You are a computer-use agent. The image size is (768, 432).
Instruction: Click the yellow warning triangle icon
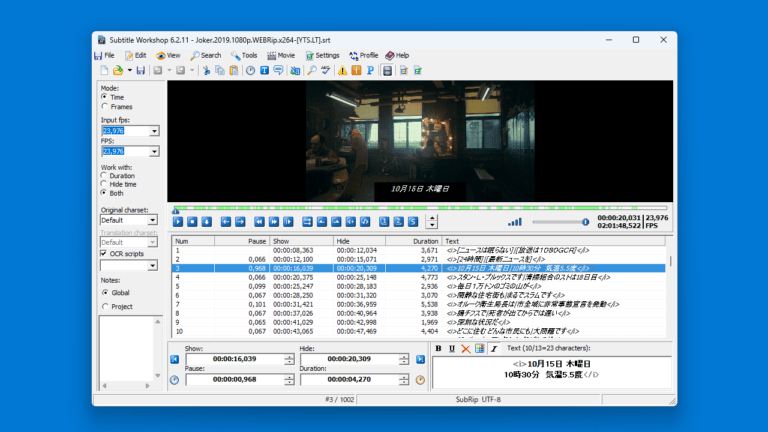pyautogui.click(x=342, y=71)
